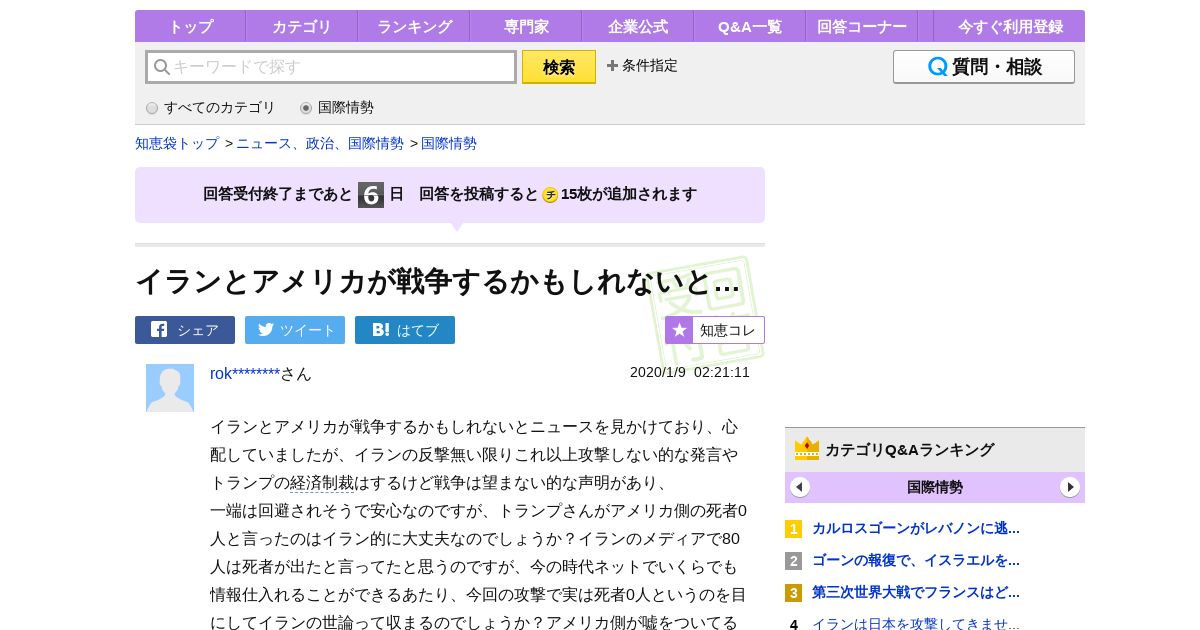Screen dimensions: 1200x630
Task: Open the first-ranked question カルロスゴーンがレバノンに逃…
Action: 916,528
